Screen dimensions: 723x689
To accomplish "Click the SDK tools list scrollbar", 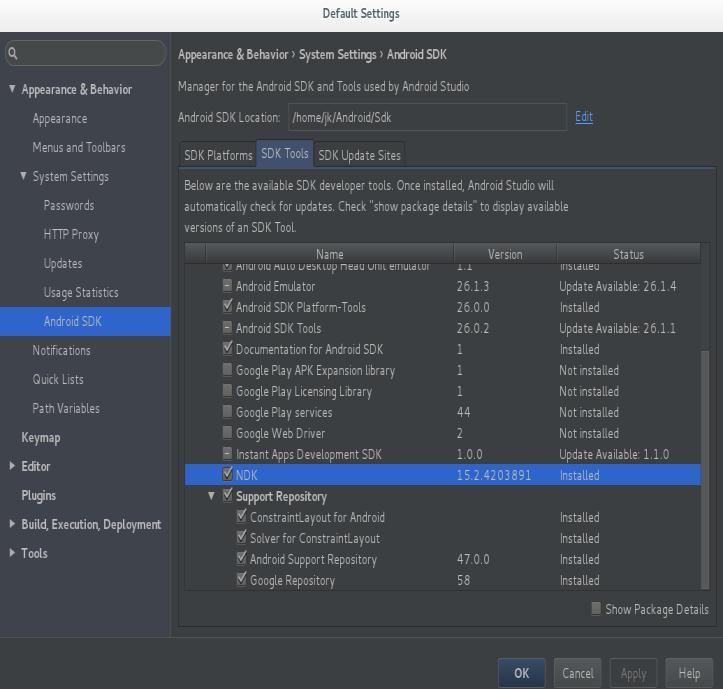I will [x=705, y=469].
